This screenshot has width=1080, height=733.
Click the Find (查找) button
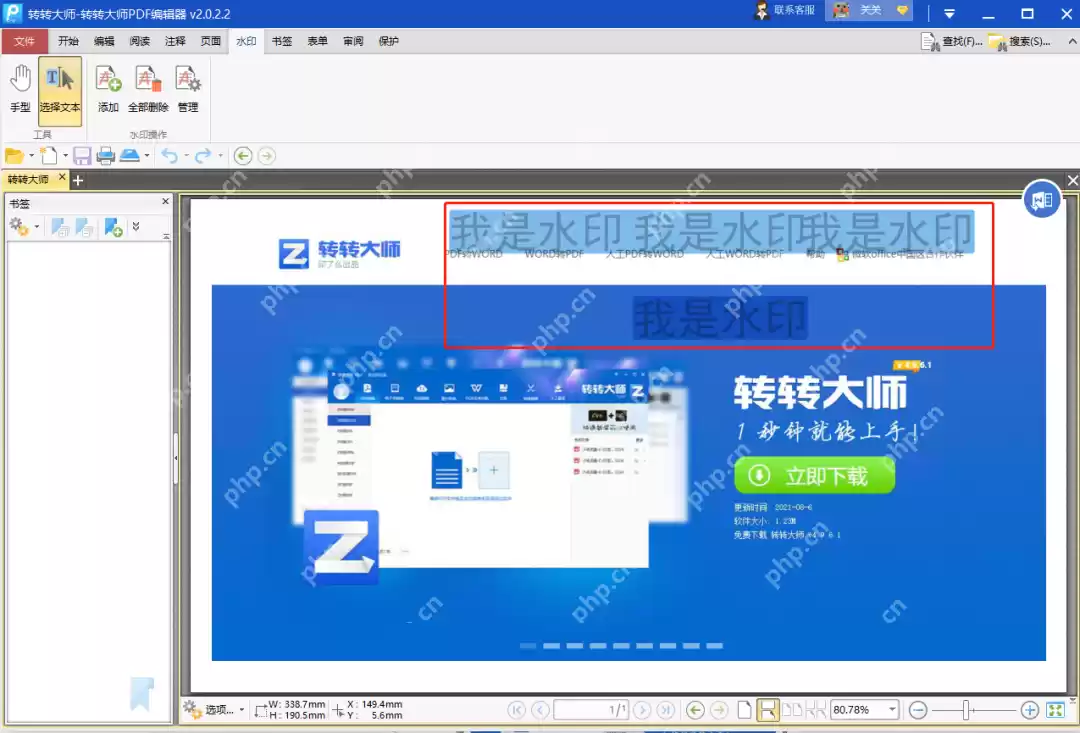point(953,42)
